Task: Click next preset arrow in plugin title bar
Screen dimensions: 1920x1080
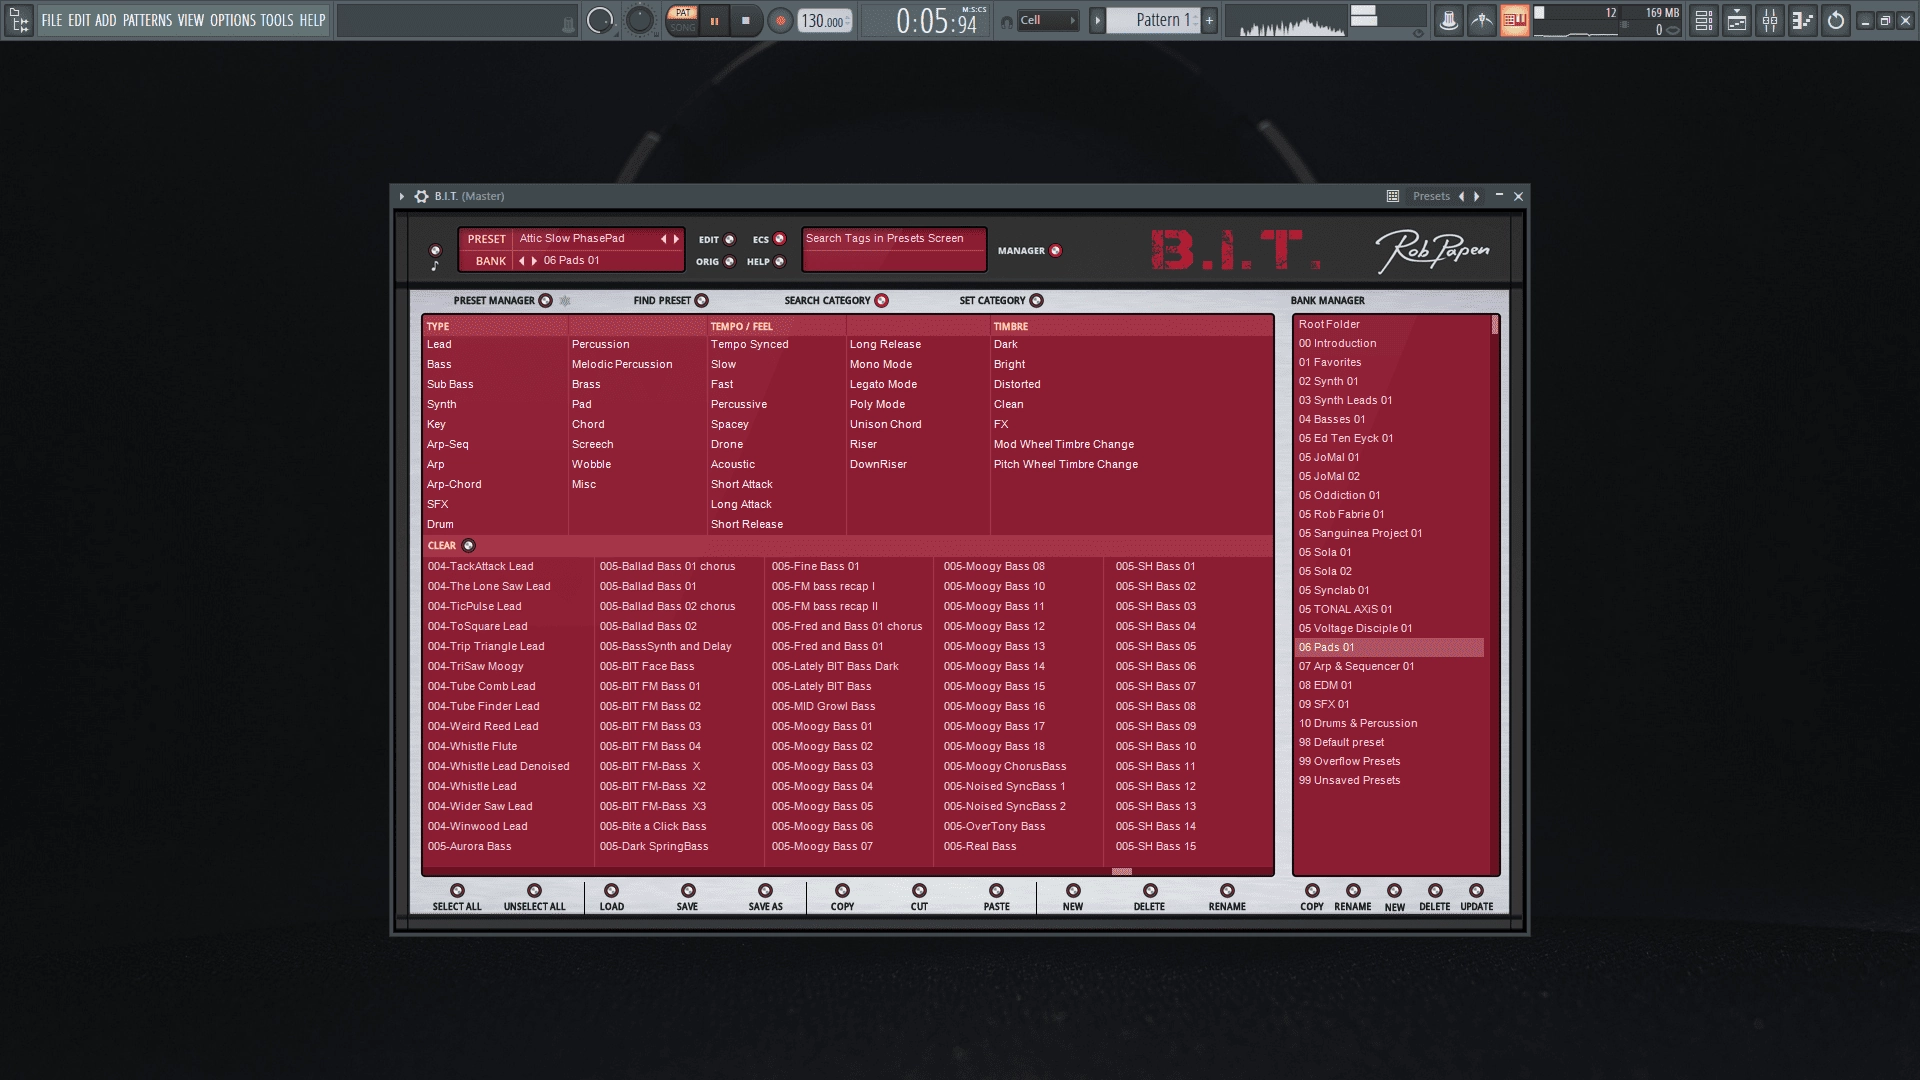Action: pyautogui.click(x=1477, y=196)
